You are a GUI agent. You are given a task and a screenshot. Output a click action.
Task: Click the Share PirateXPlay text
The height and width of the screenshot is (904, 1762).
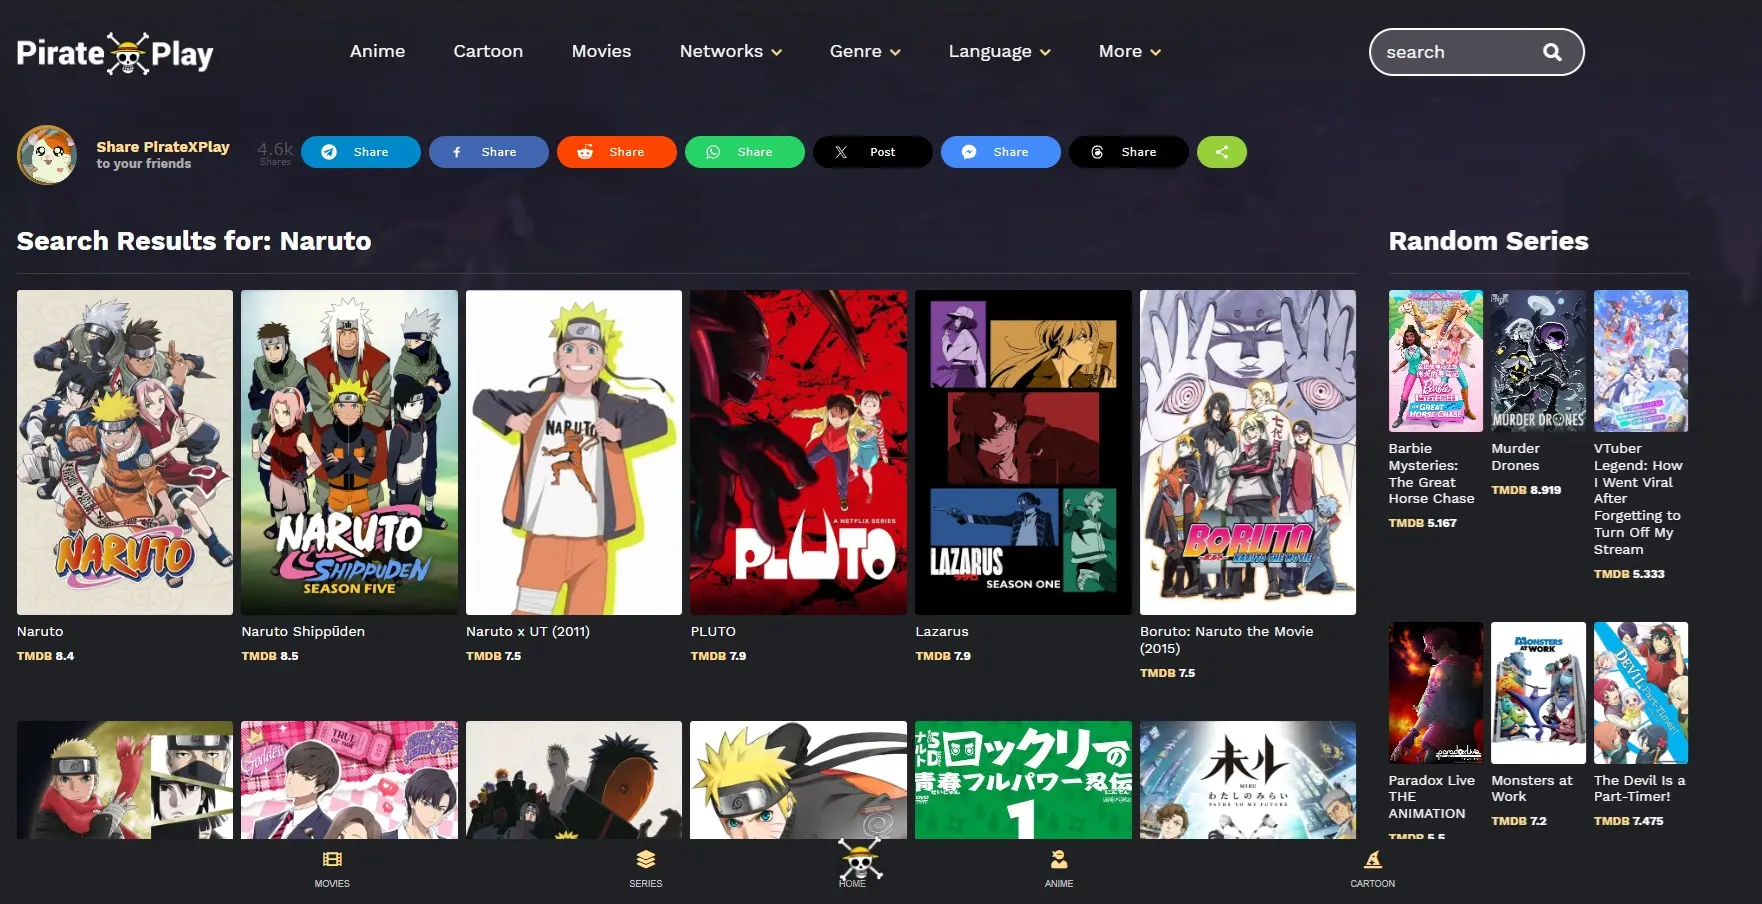pos(163,147)
